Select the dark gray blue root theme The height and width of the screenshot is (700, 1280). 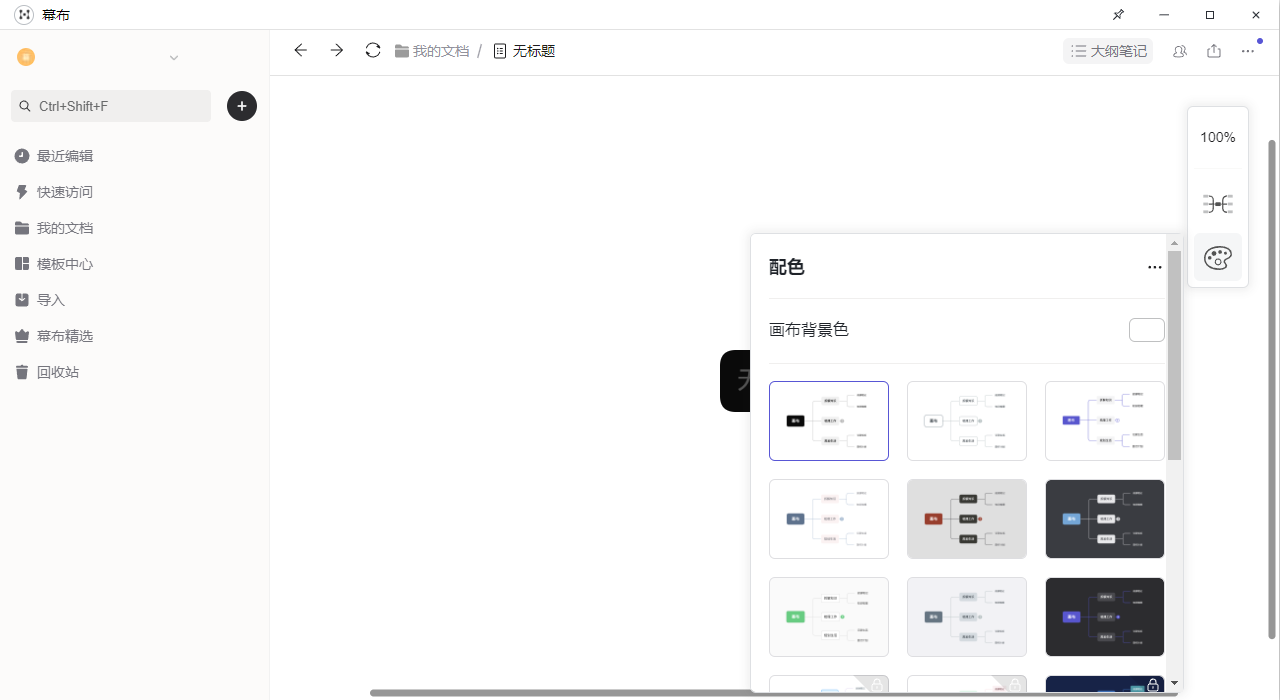(1105, 519)
